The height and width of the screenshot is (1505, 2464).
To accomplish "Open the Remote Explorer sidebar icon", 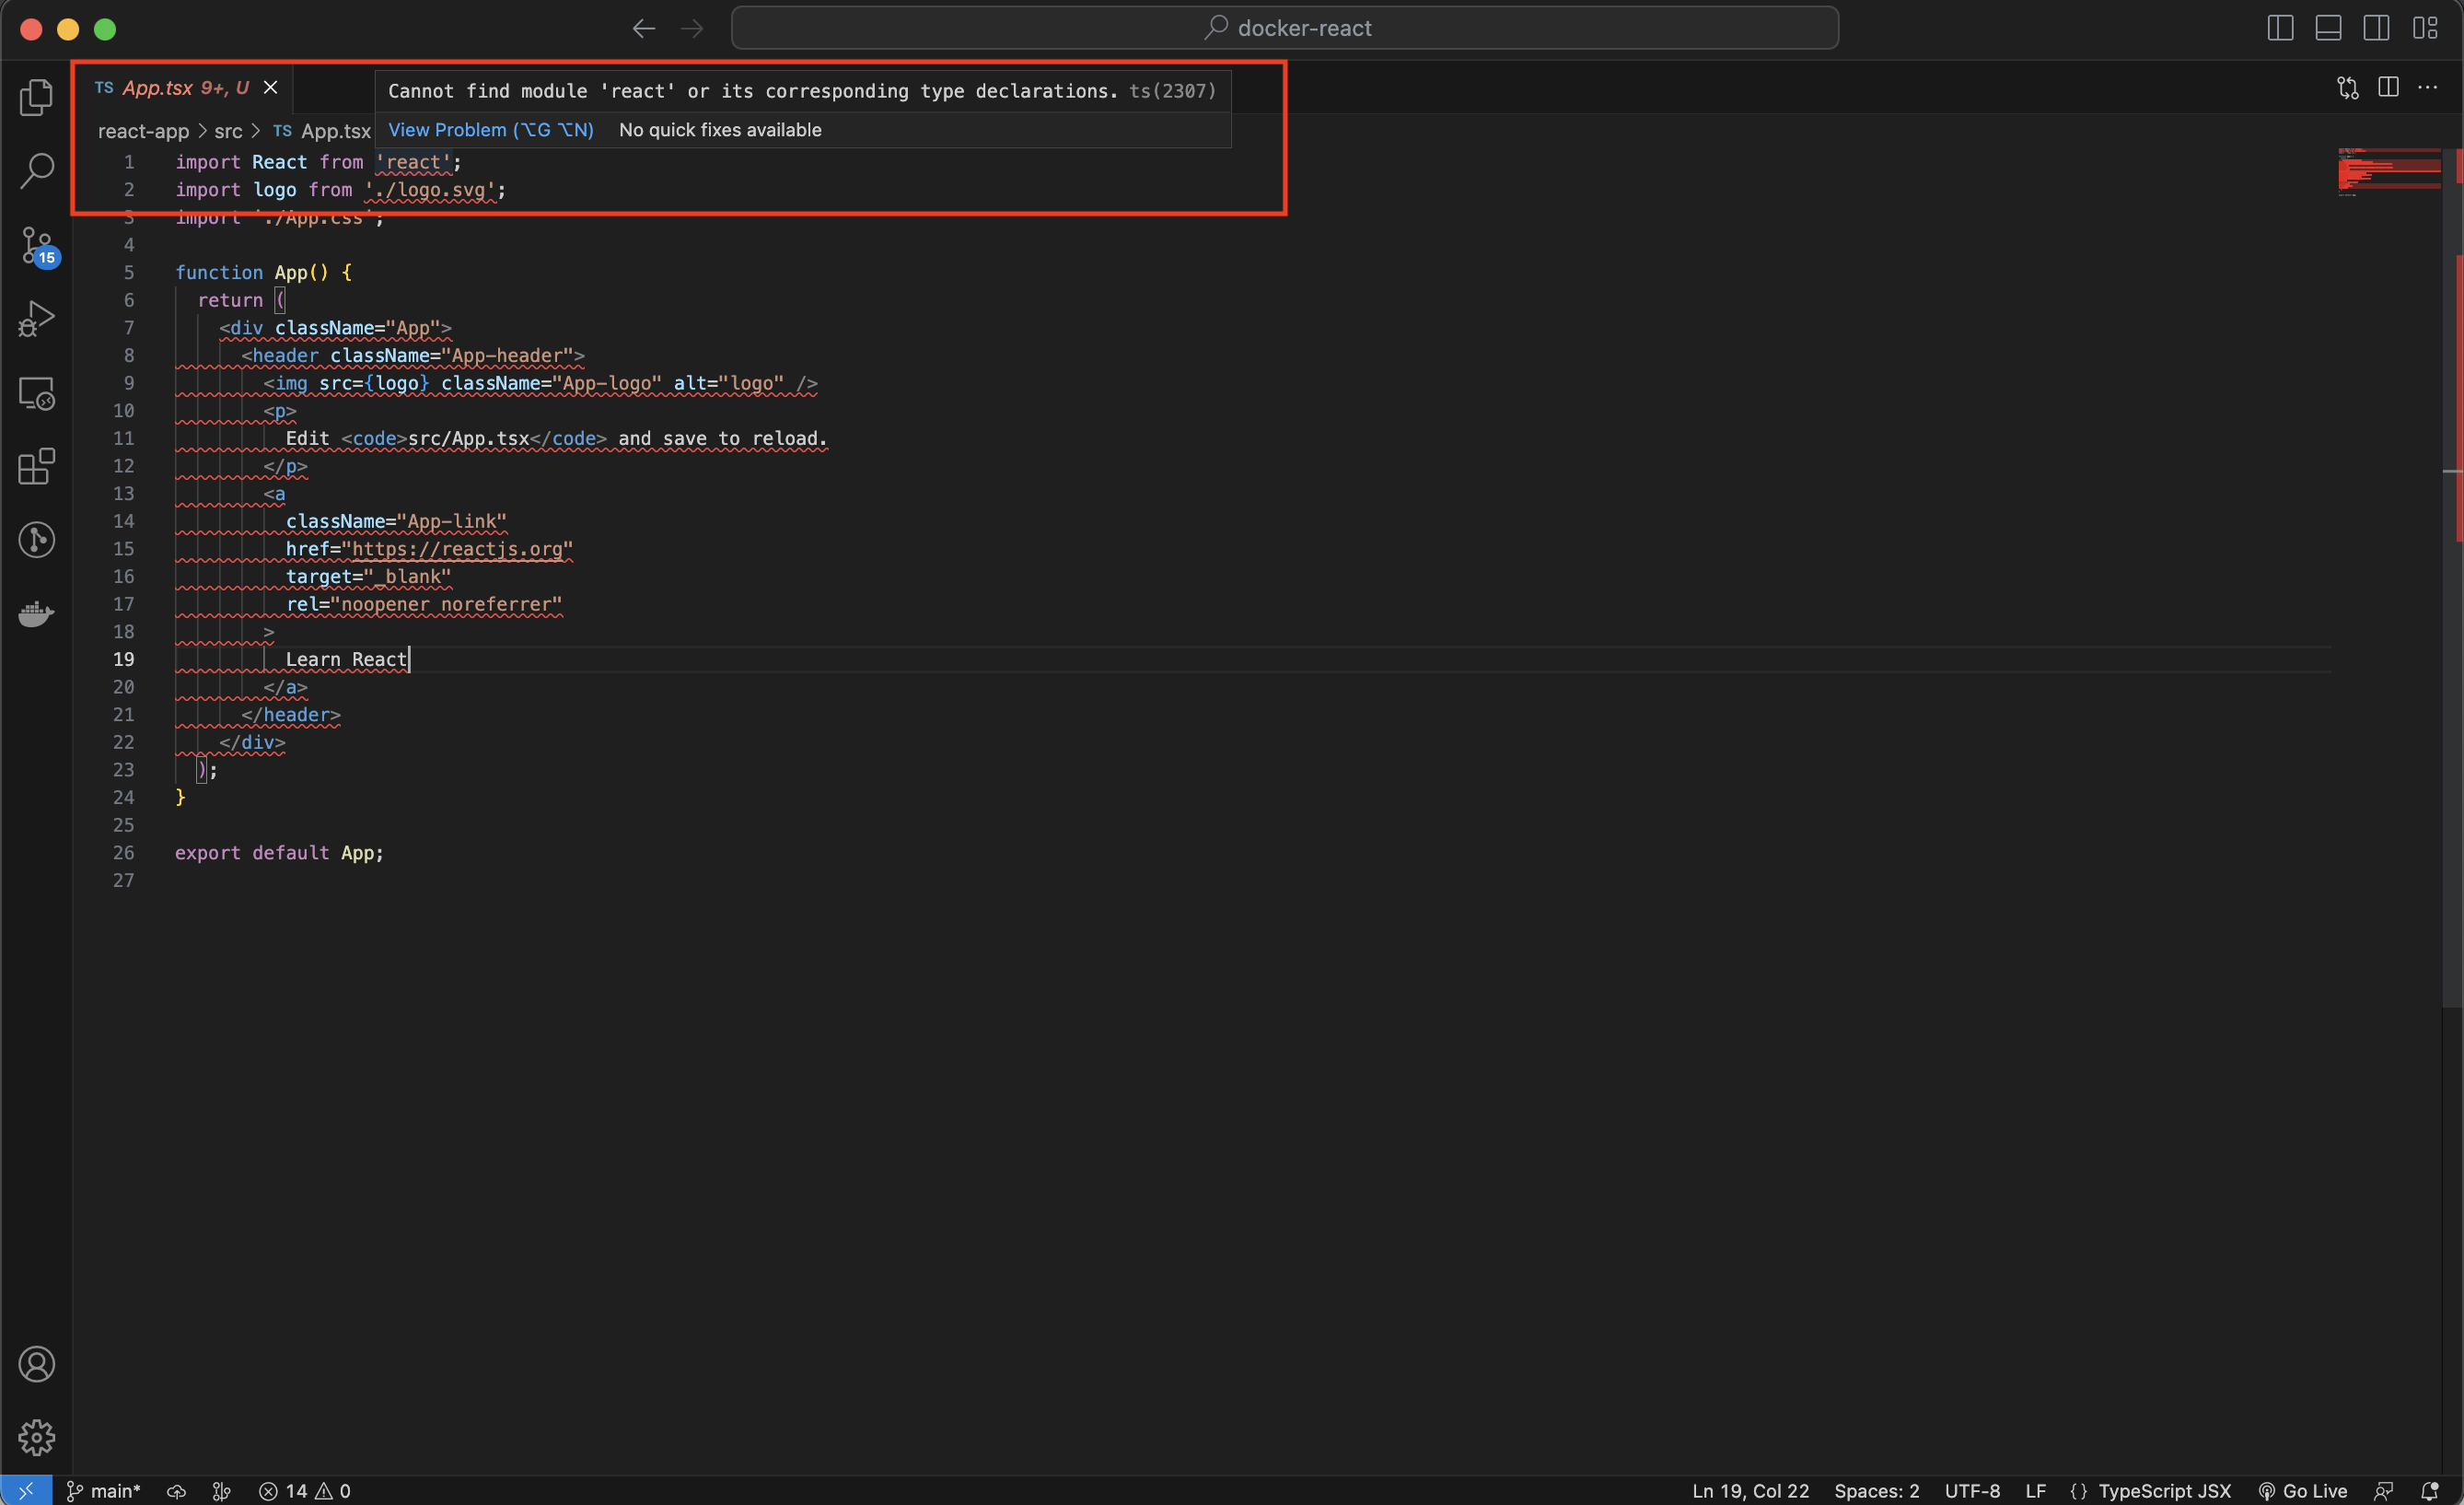I will [x=37, y=393].
